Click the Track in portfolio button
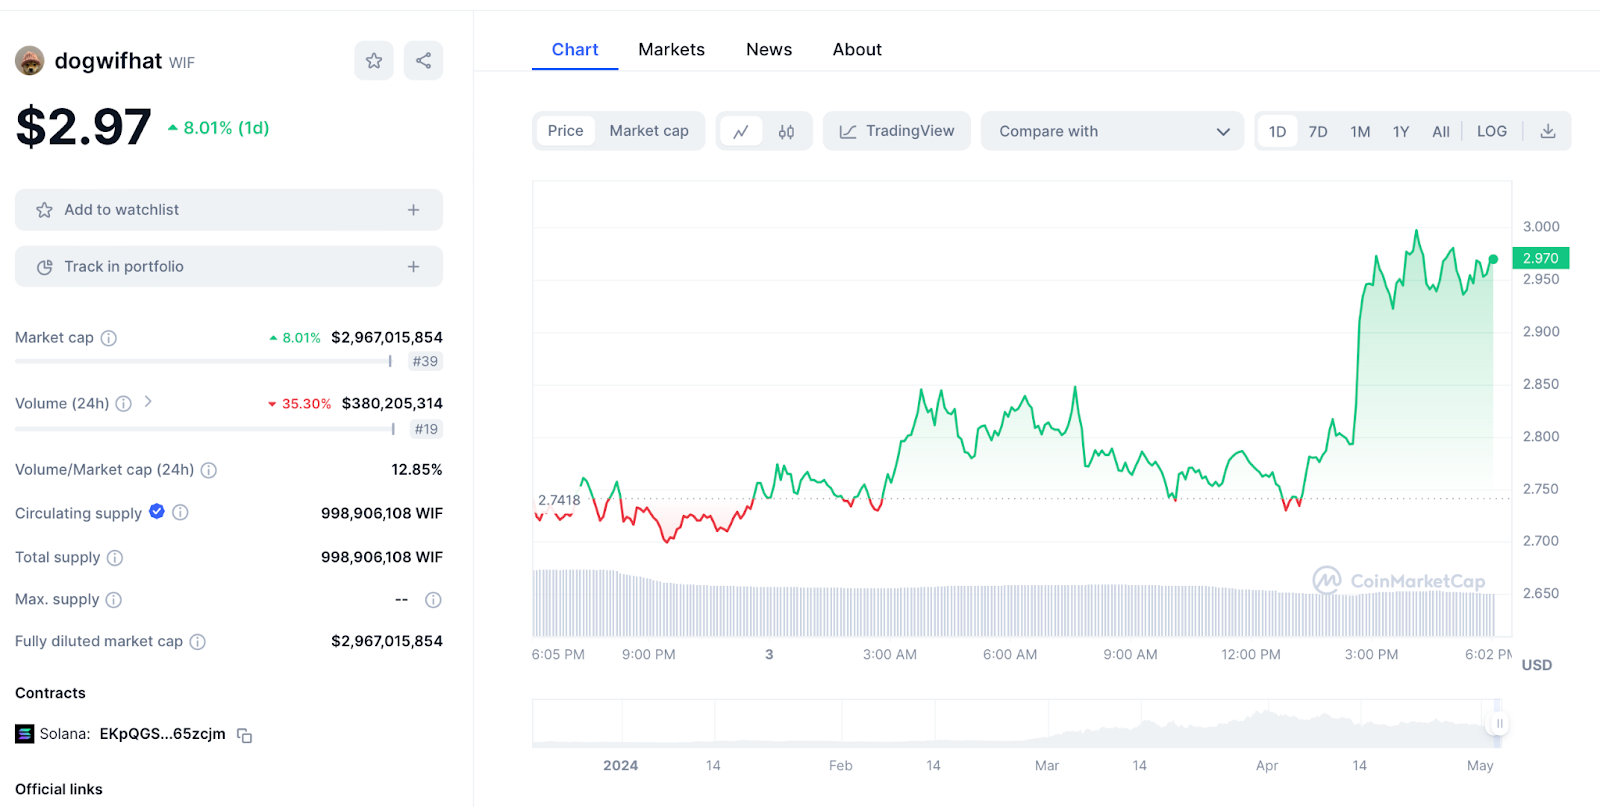Screen dimensions: 1600x807 [x=229, y=267]
